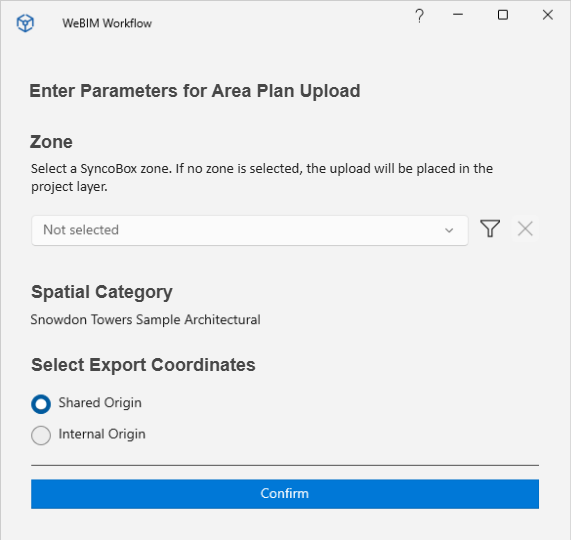Open the Not selected zone combo box

coord(250,230)
